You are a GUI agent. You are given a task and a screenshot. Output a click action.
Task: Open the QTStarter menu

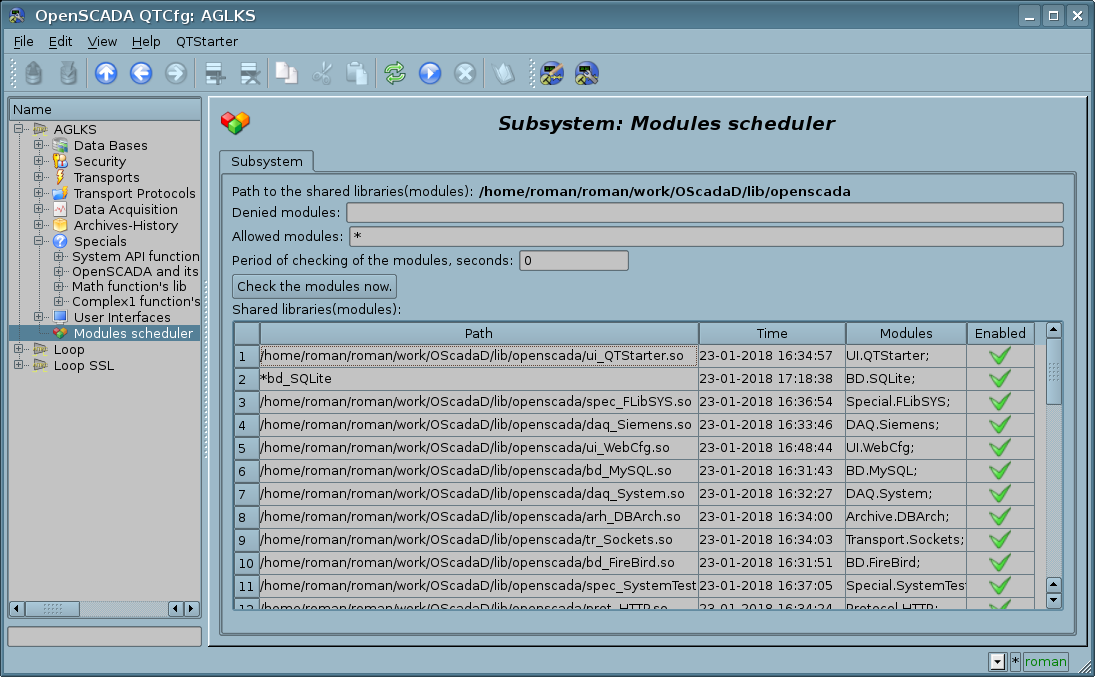[207, 42]
